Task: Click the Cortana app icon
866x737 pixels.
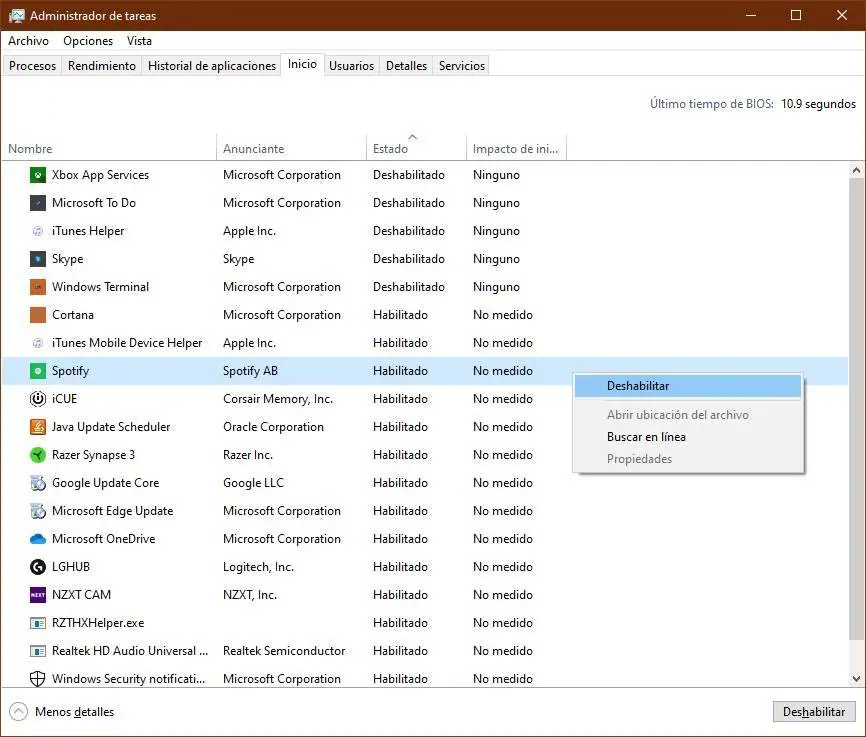Action: (x=38, y=315)
